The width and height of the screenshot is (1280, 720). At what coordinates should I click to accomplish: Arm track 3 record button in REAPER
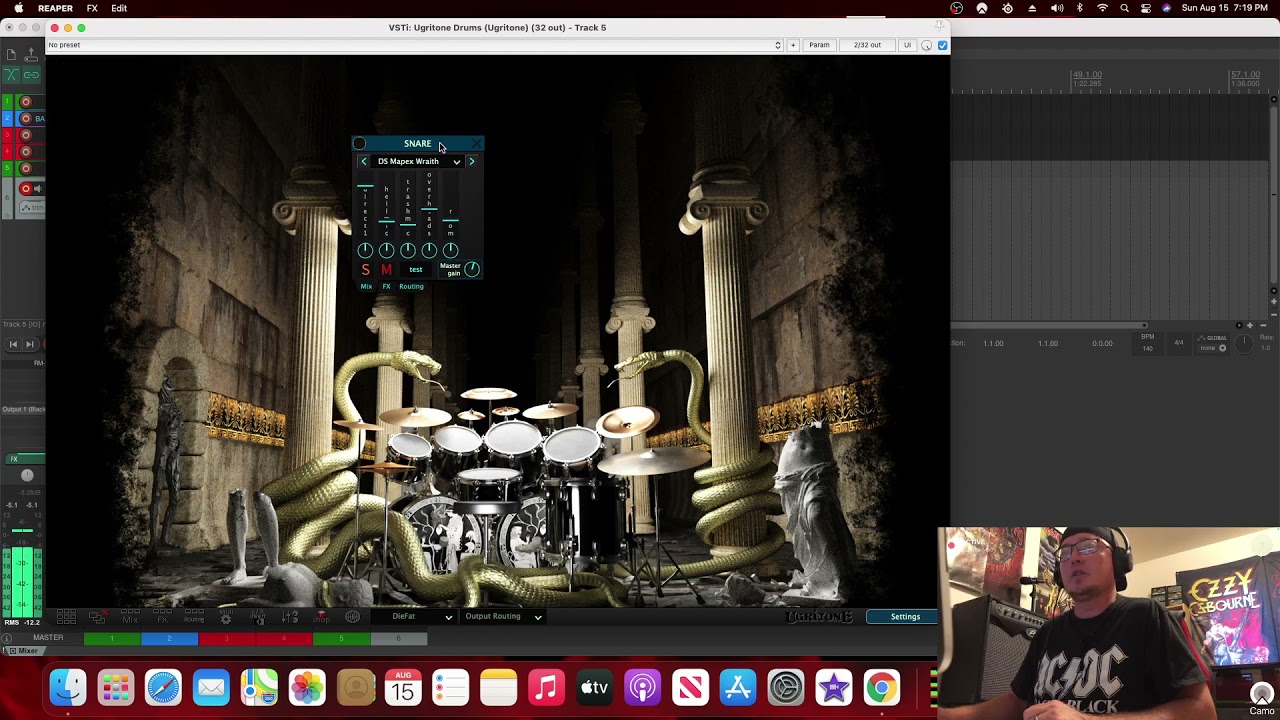tap(26, 135)
